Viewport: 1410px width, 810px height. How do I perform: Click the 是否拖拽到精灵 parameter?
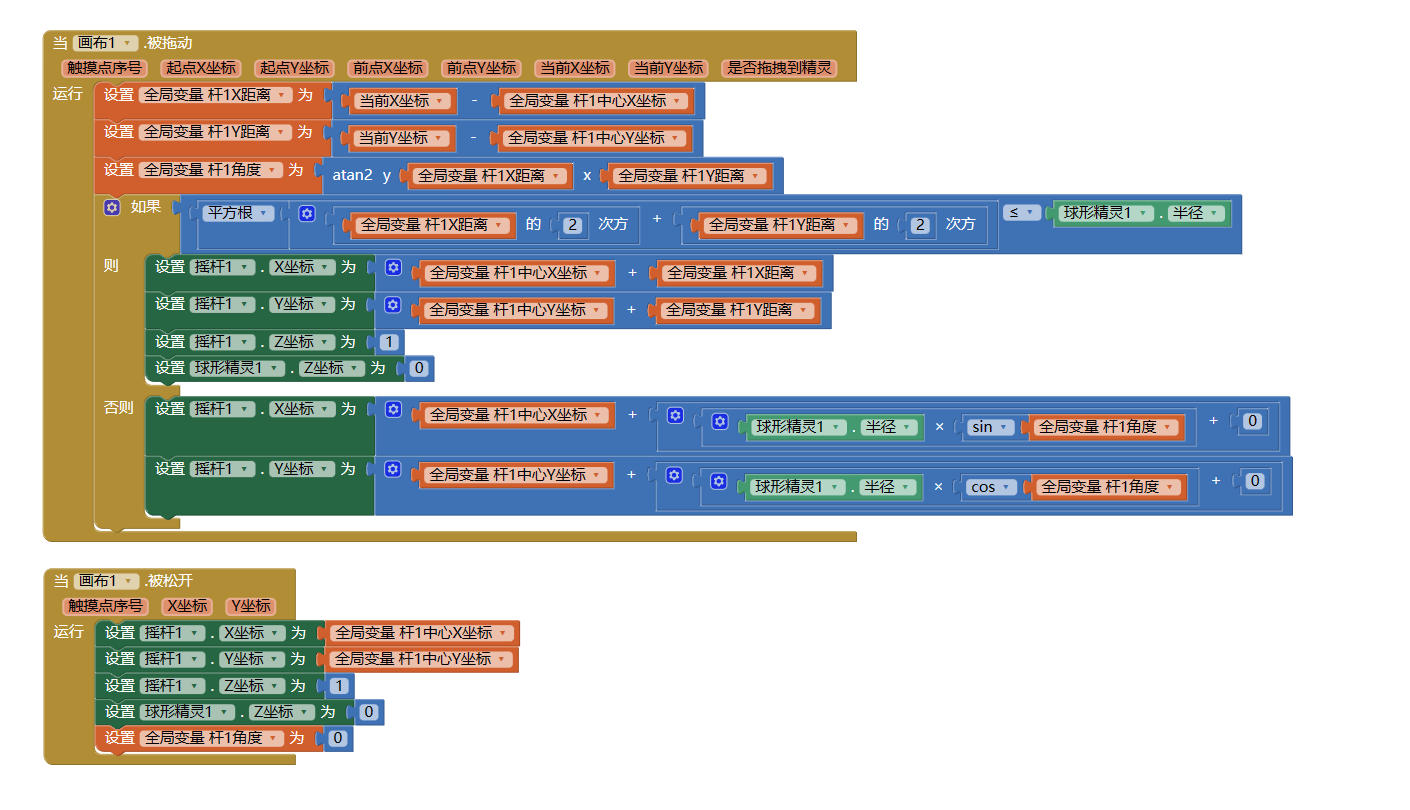pyautogui.click(x=779, y=68)
